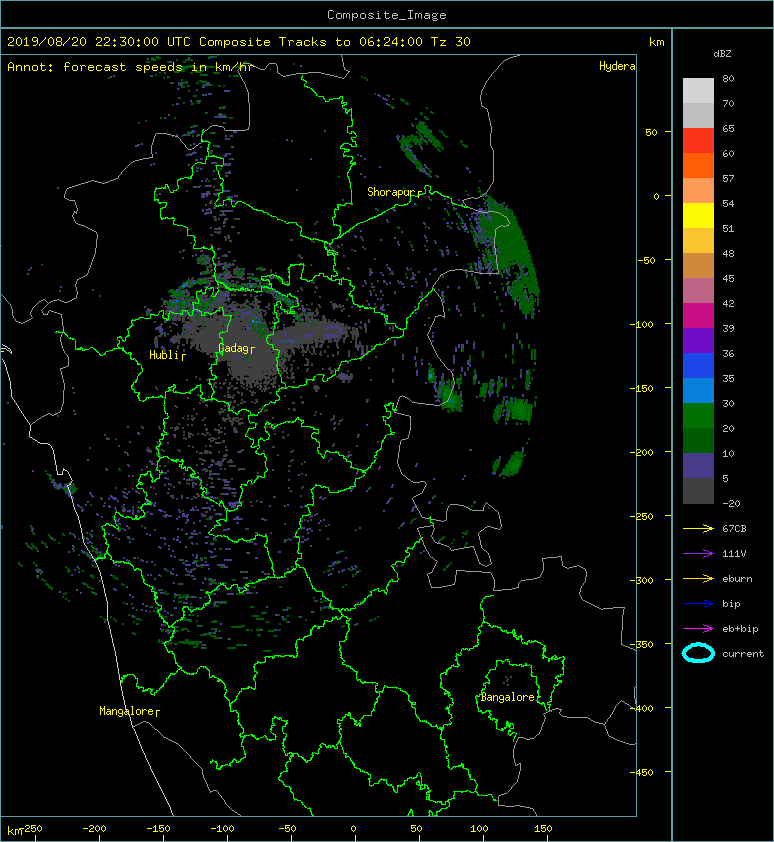Pick the bright green 20–30 dBZ swatch
Image resolution: width=774 pixels, height=842 pixels.
(698, 416)
